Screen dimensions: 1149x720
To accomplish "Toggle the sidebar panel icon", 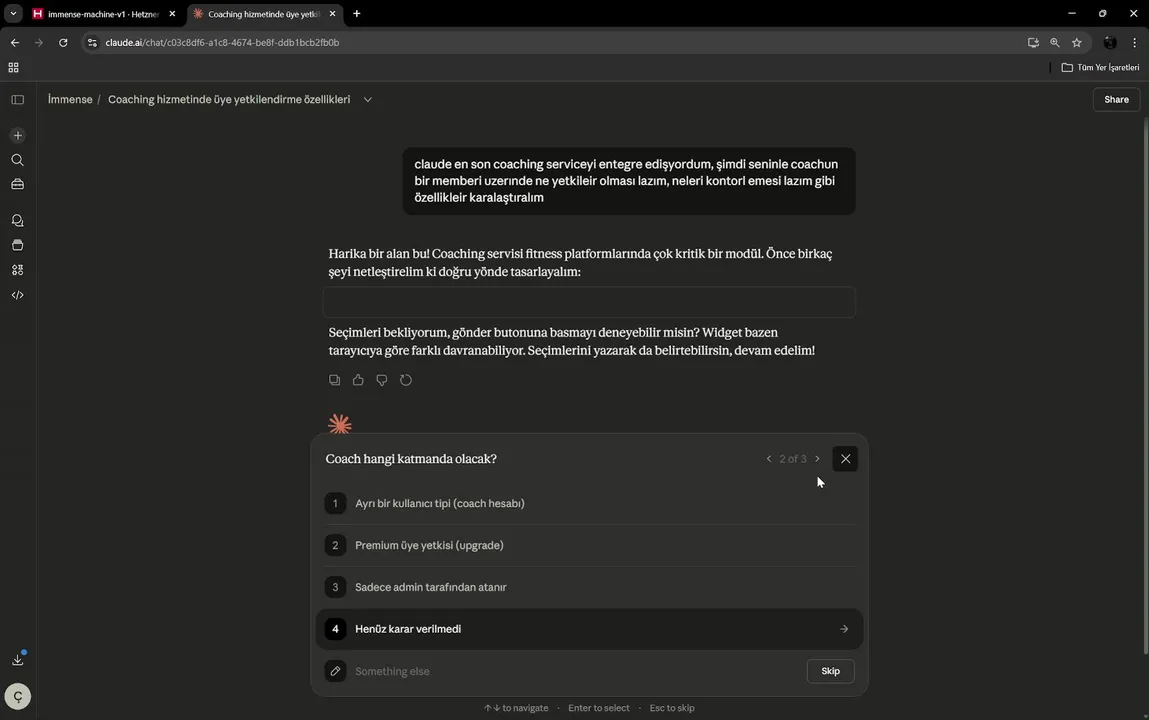I will pos(17,99).
